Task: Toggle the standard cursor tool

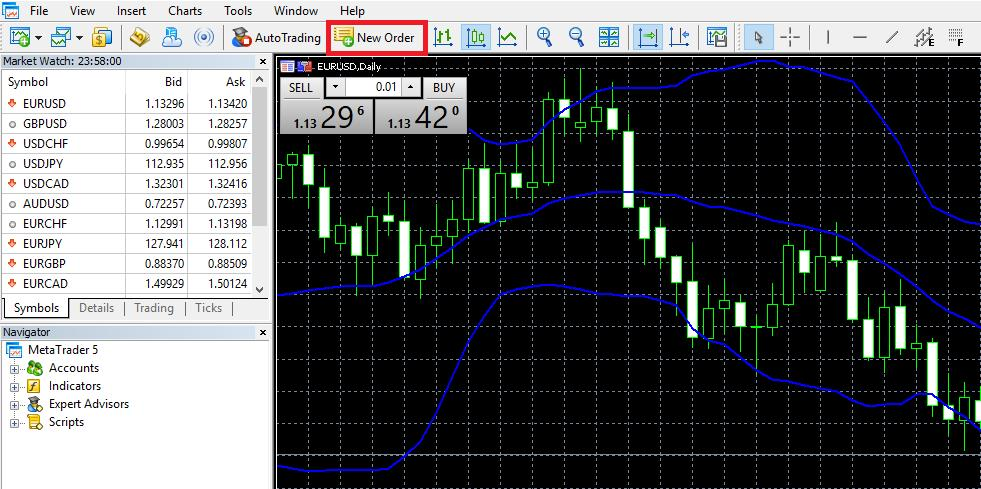Action: (x=758, y=38)
